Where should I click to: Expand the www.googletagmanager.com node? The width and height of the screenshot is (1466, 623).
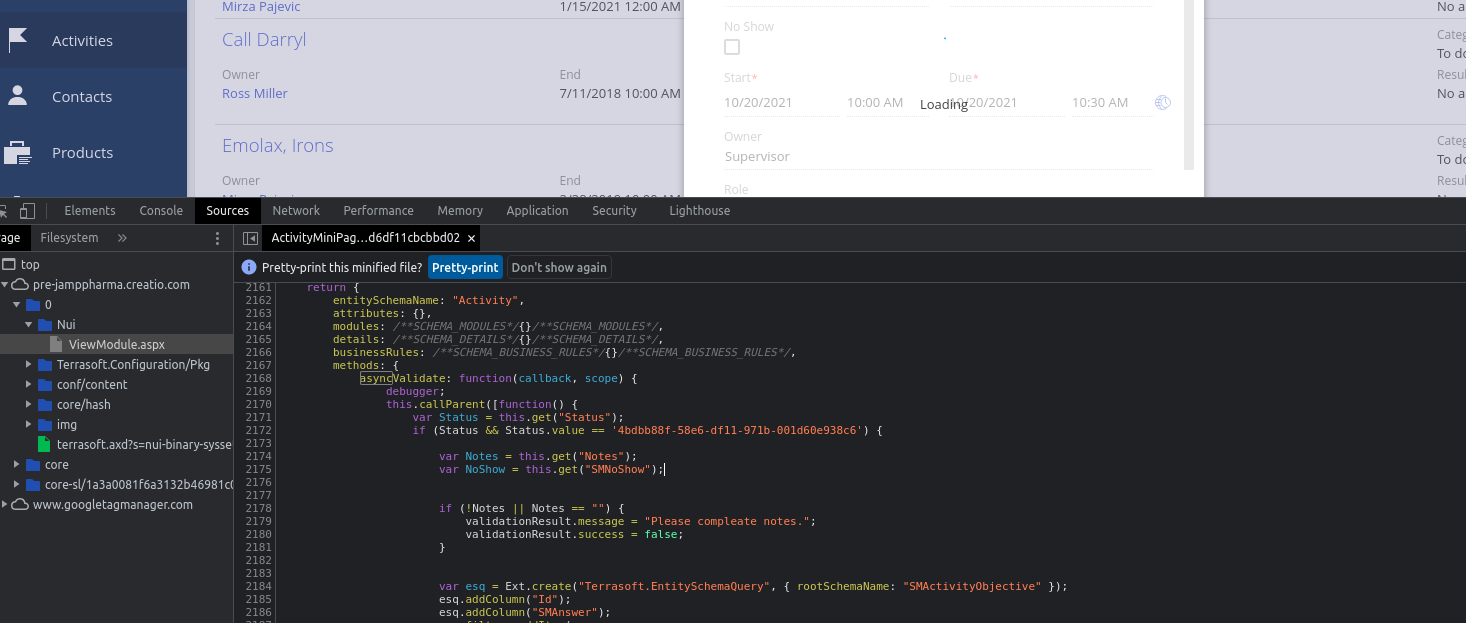click(5, 504)
